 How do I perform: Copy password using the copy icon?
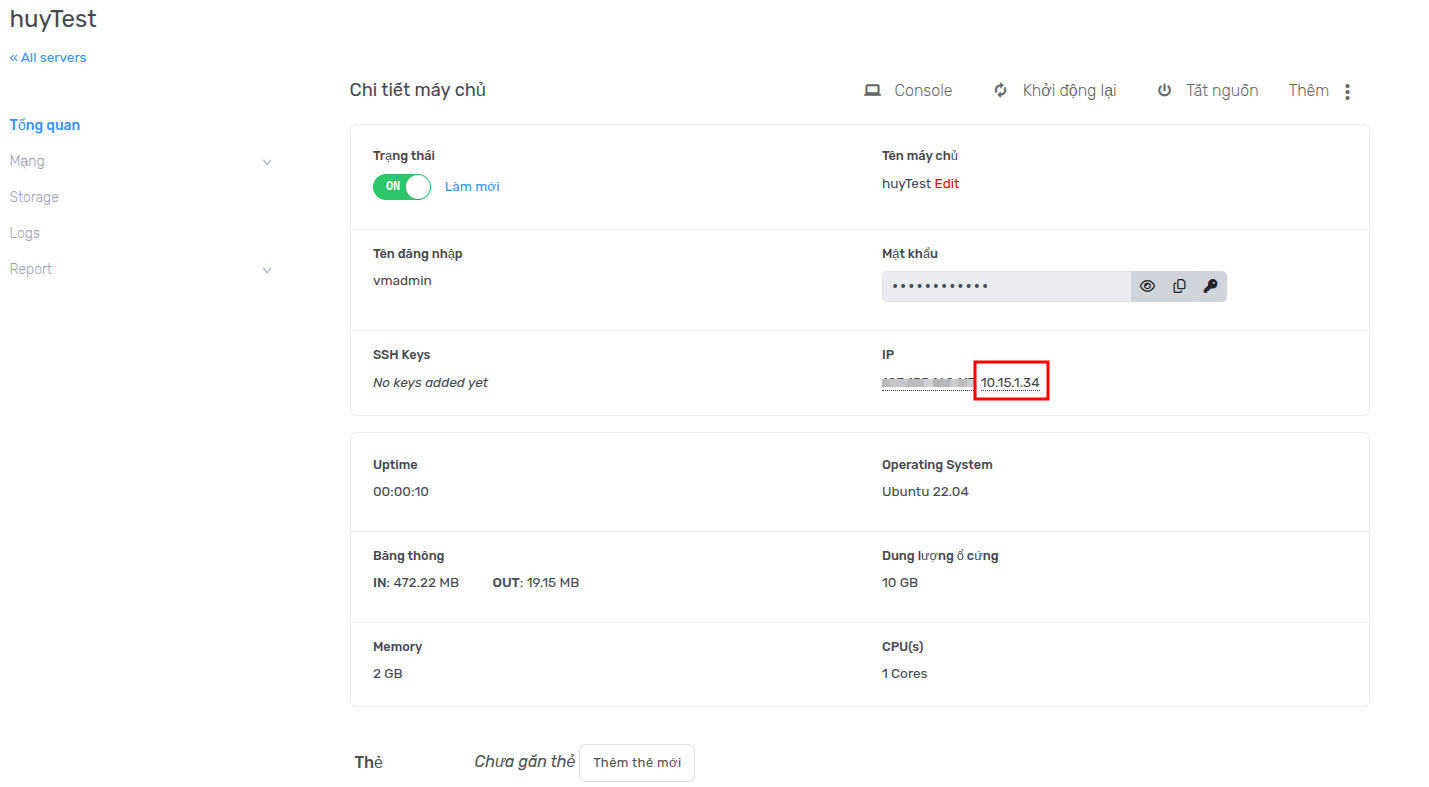click(x=1179, y=286)
